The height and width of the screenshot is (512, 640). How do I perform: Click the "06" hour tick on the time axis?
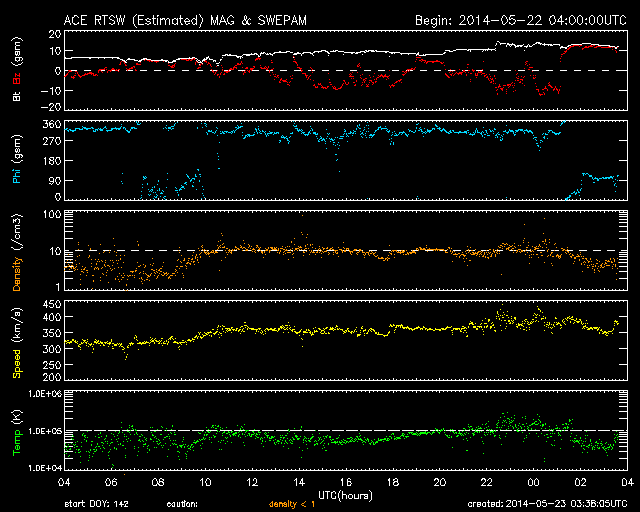click(111, 483)
